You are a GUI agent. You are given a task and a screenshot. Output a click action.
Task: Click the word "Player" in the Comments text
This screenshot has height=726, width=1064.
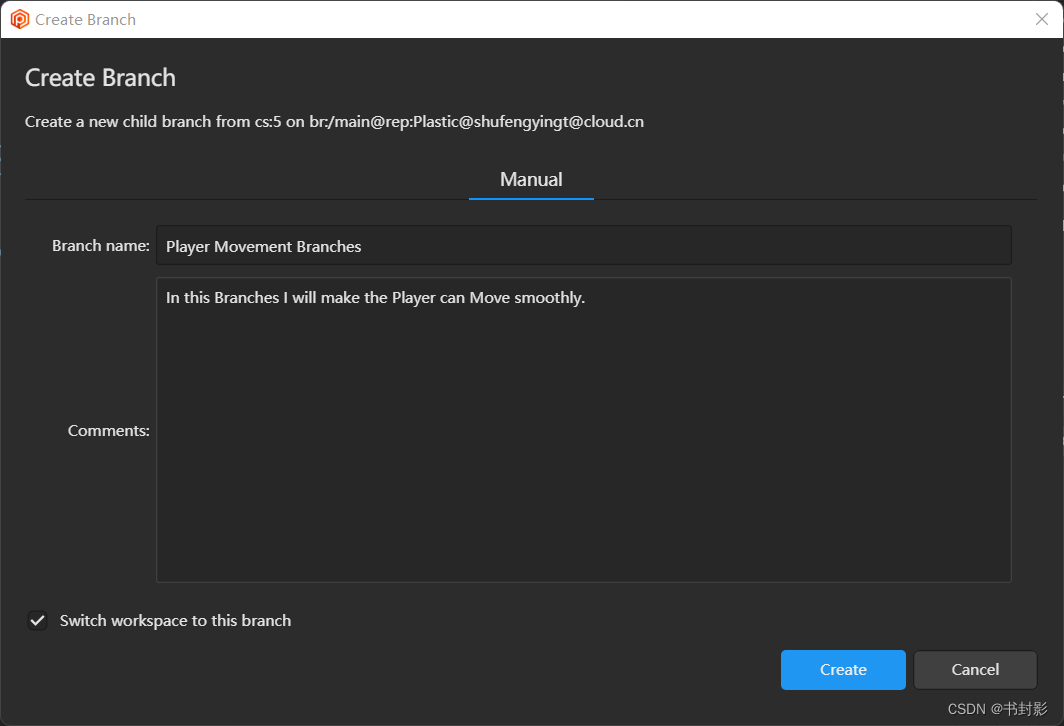point(413,298)
